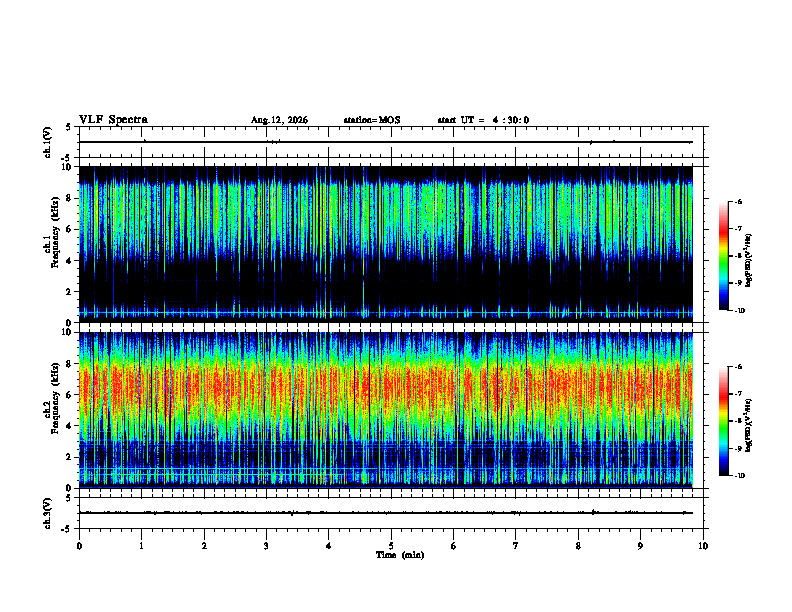The image size is (792, 612).
Task: Click the "4" tick on the time axis
Action: (329, 546)
